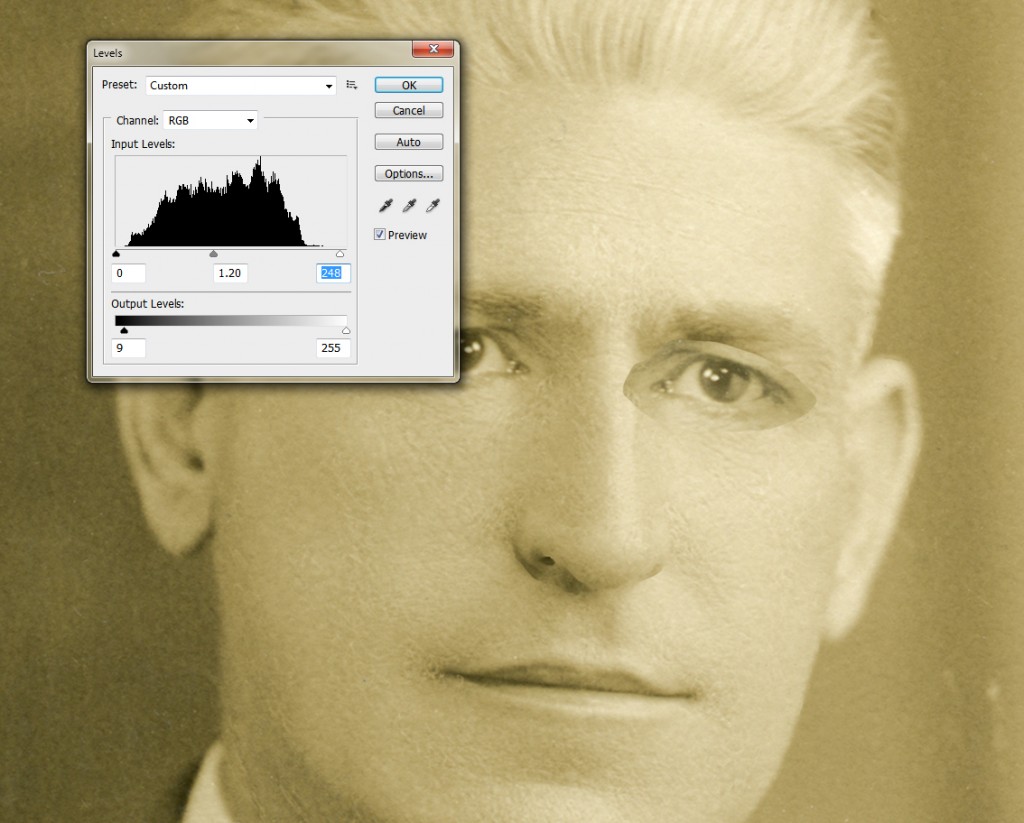Screen dimensions: 1024x823
Task: Open the Preset dropdown set to Custom
Action: [x=241, y=86]
